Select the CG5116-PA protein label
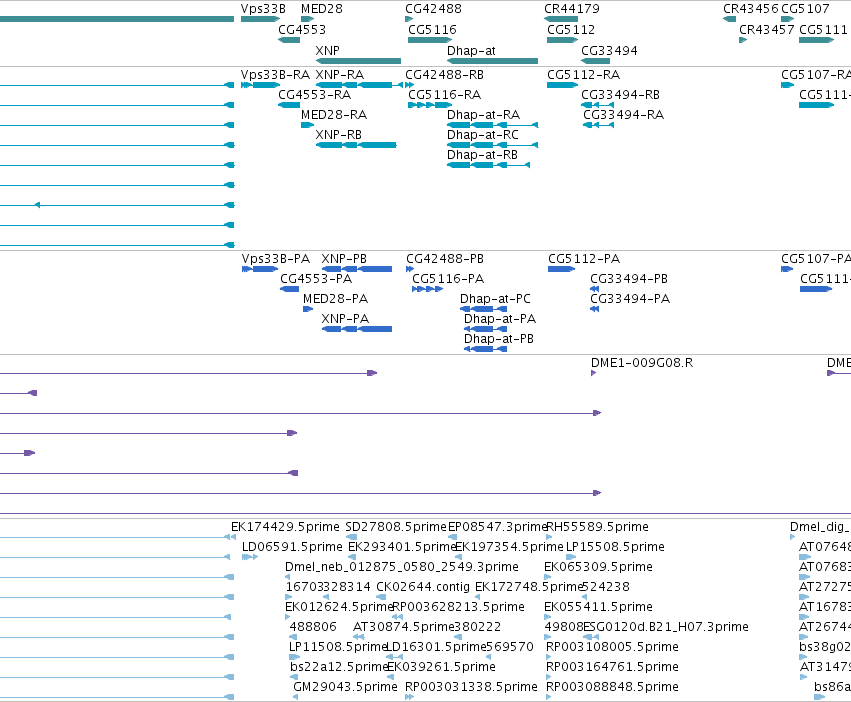 coord(448,279)
